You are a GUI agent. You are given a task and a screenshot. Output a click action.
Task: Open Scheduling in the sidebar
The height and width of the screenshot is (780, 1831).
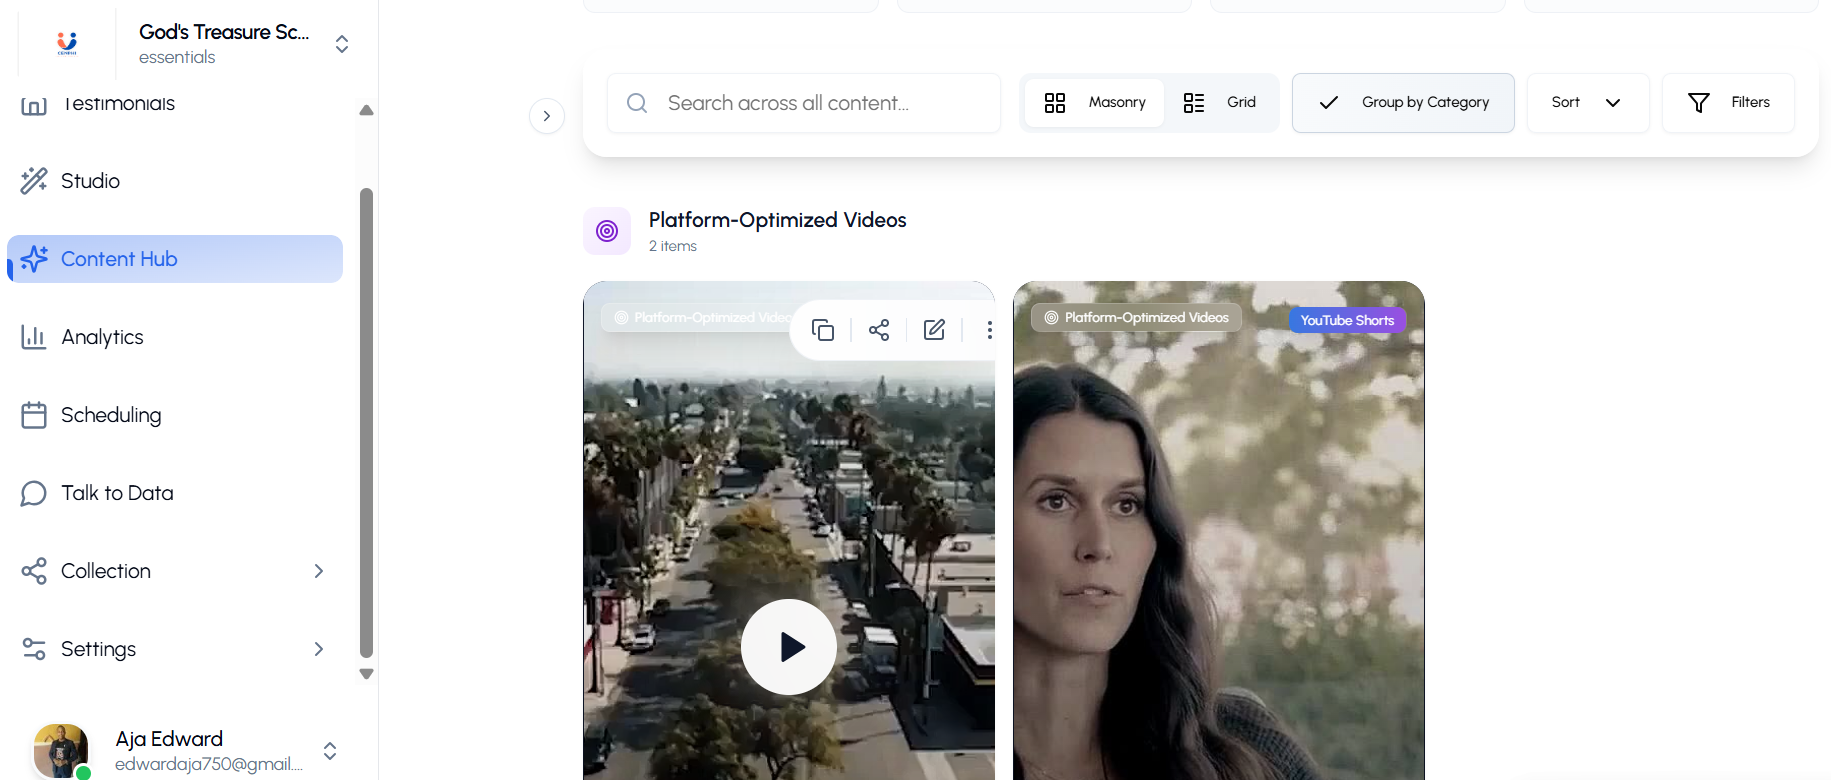(x=175, y=415)
